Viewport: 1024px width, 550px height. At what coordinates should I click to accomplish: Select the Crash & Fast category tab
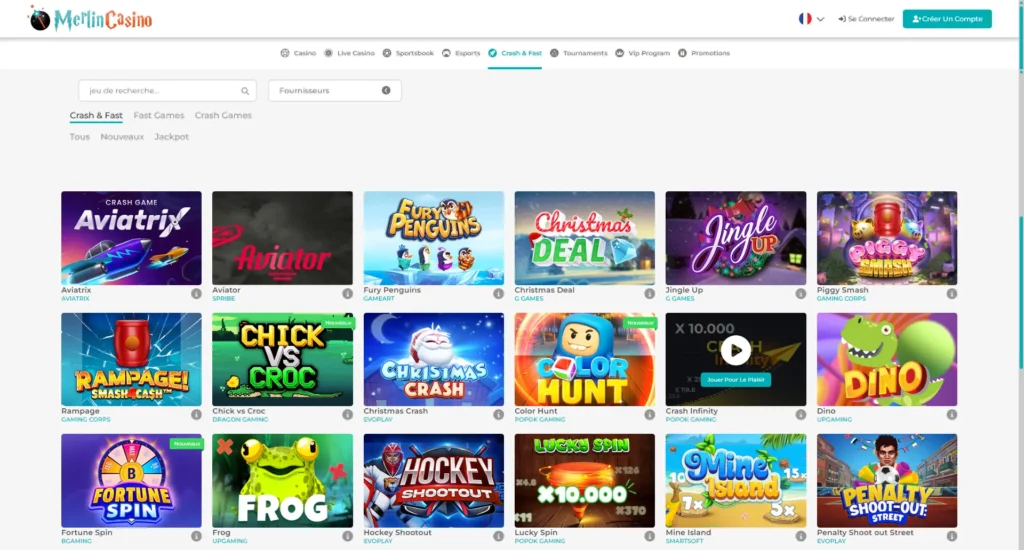[x=96, y=116]
